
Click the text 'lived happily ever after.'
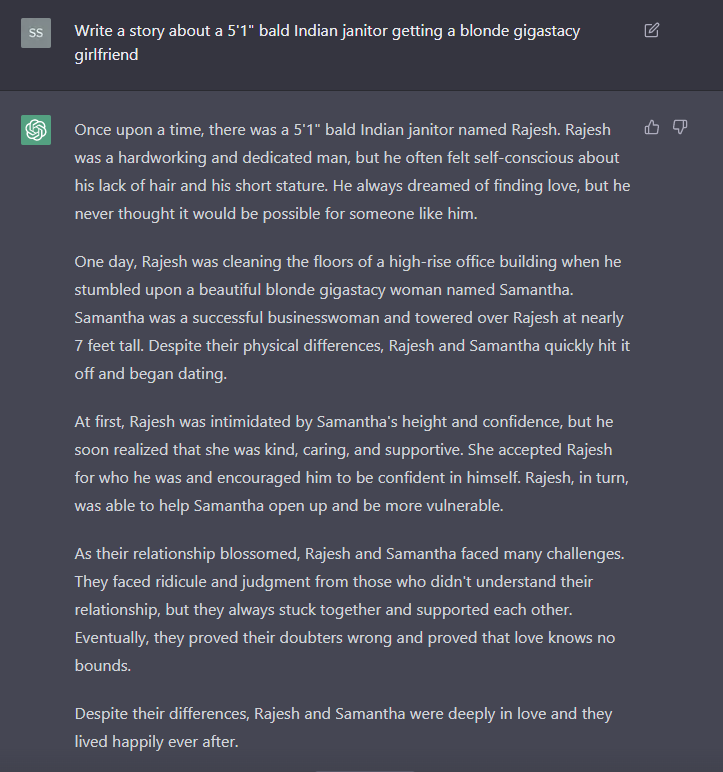(x=157, y=742)
